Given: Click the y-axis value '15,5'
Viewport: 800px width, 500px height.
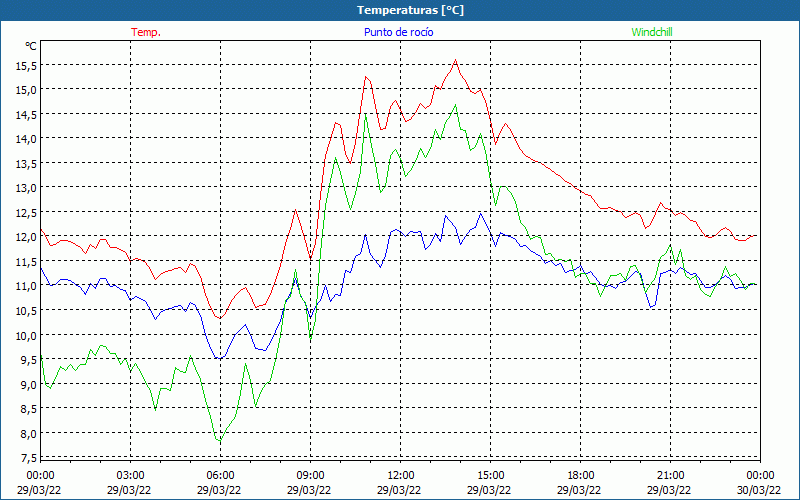Looking at the screenshot, I should pos(27,65).
